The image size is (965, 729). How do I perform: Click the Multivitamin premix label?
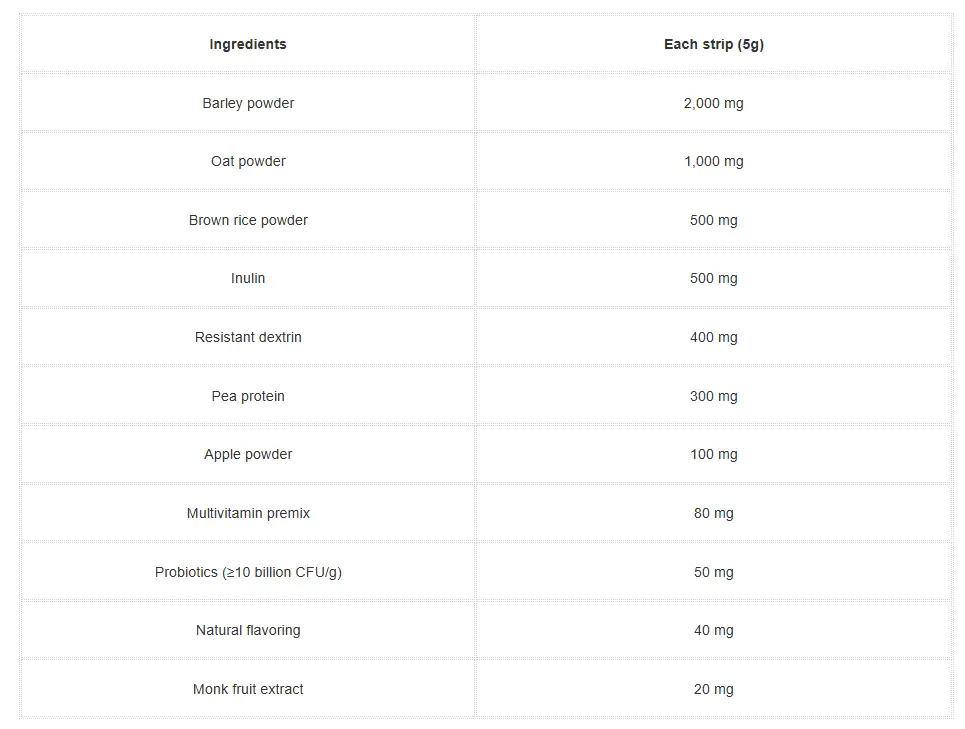(248, 513)
